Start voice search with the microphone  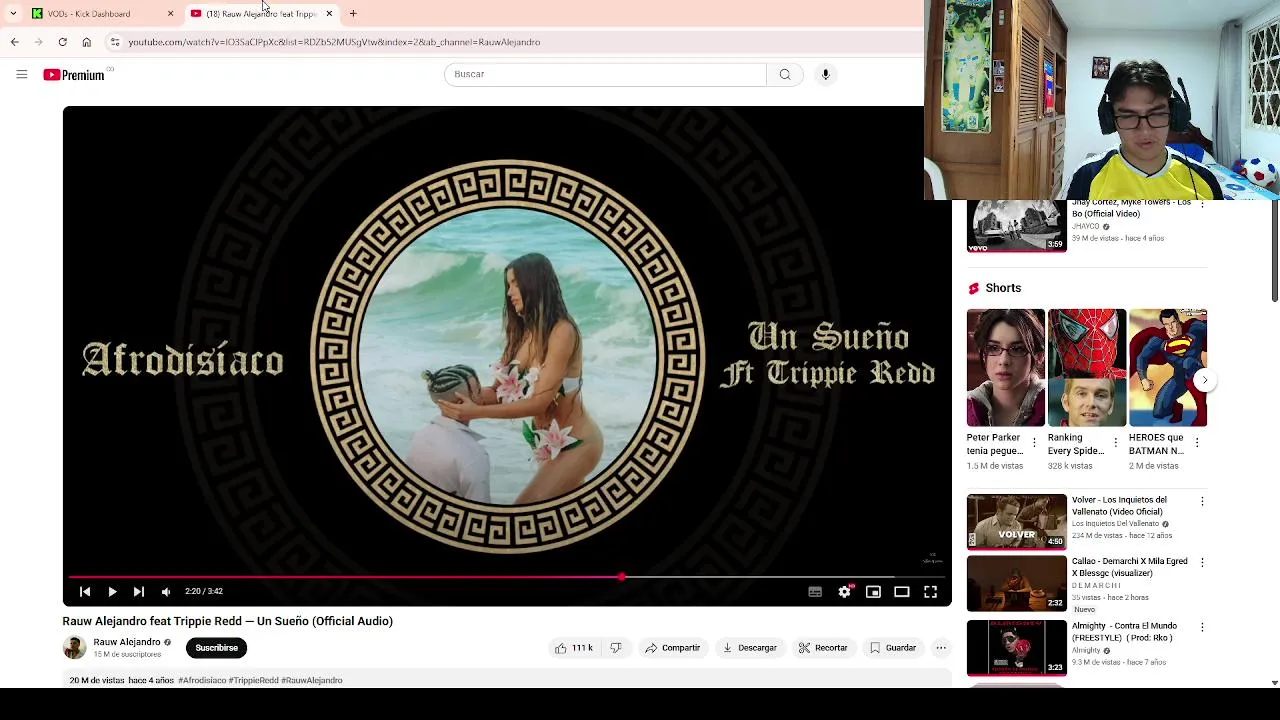pos(825,74)
